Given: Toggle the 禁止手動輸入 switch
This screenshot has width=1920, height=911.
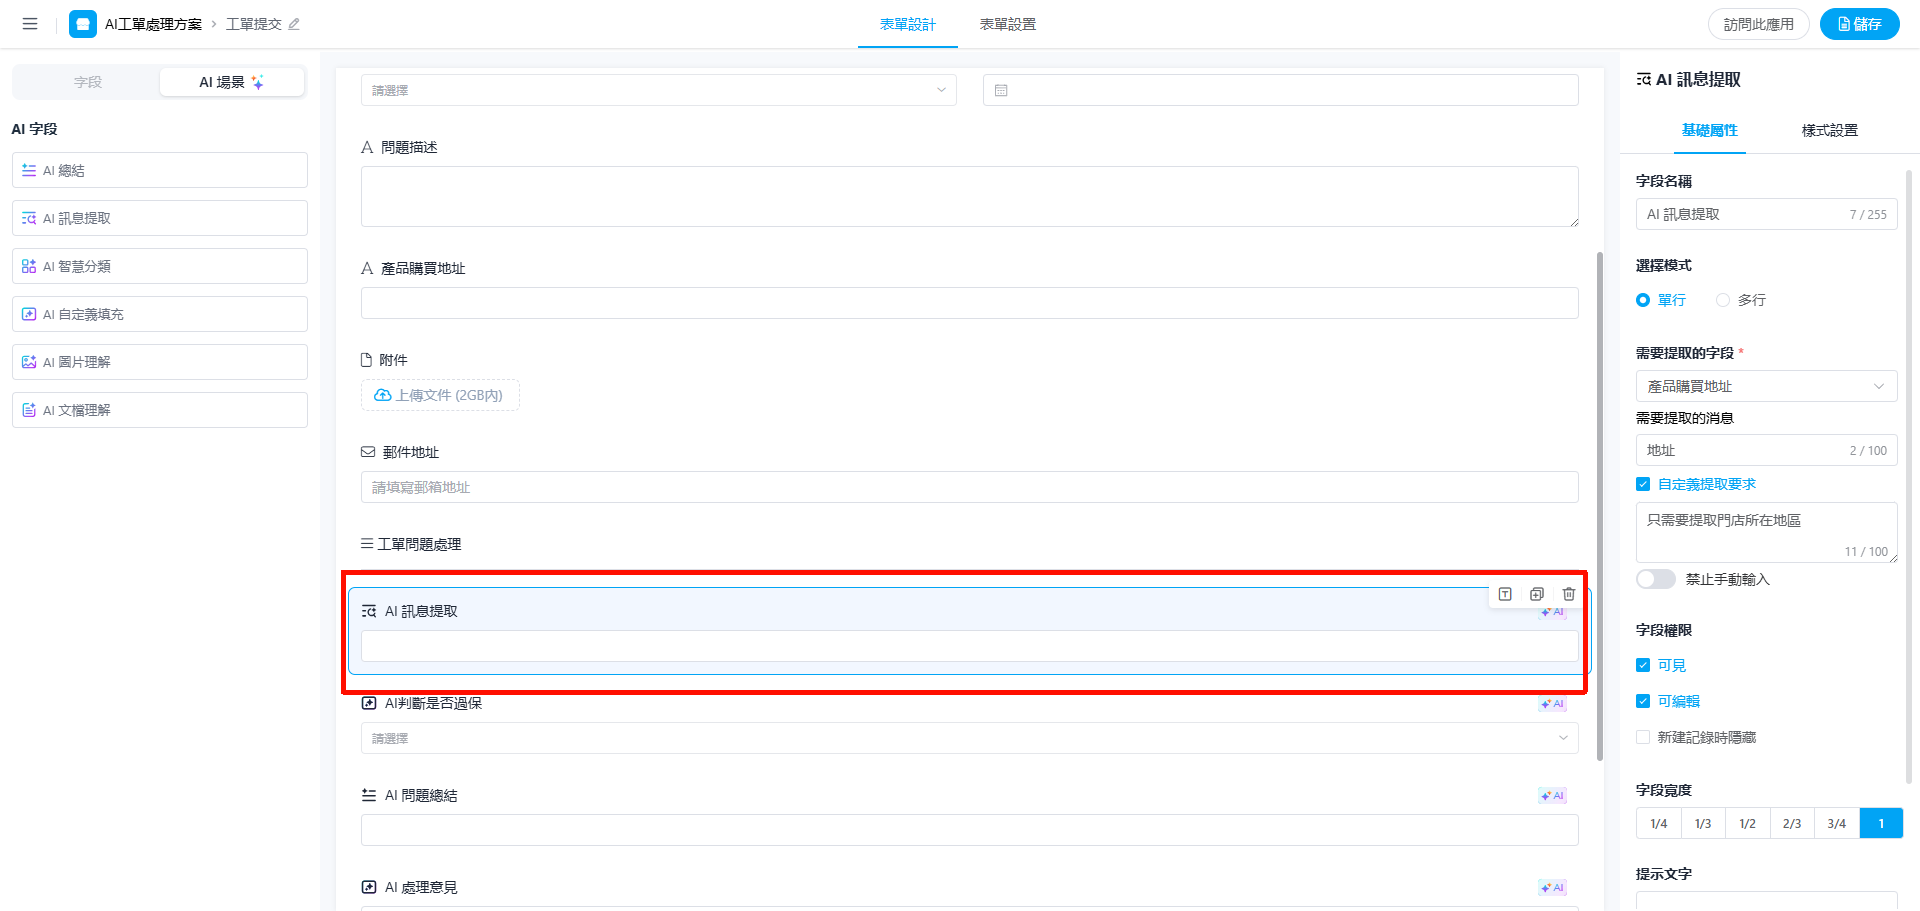Looking at the screenshot, I should point(1656,579).
